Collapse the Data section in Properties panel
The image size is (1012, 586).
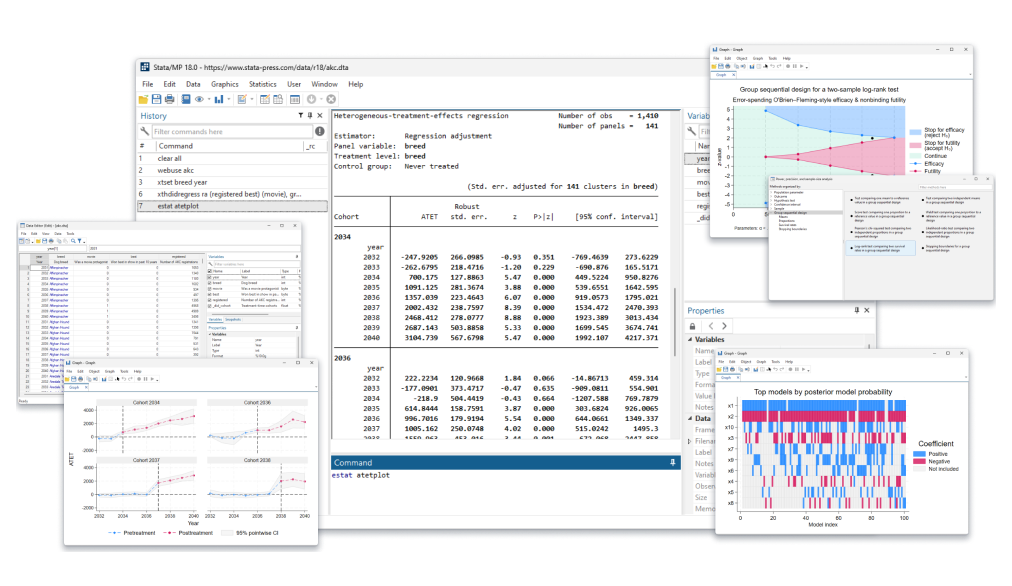pos(690,419)
